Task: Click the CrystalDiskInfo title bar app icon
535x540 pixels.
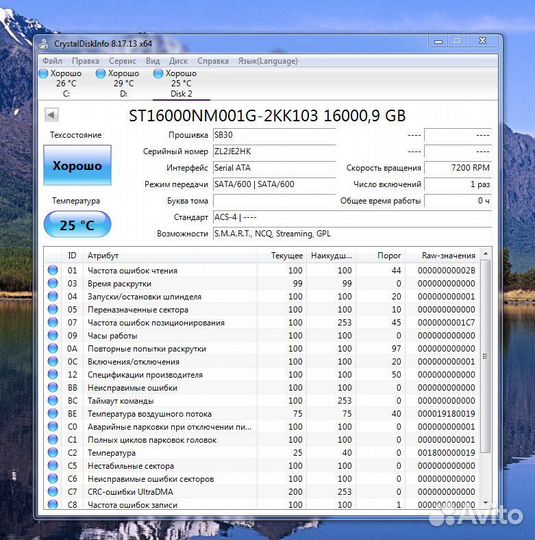Action: pos(44,44)
